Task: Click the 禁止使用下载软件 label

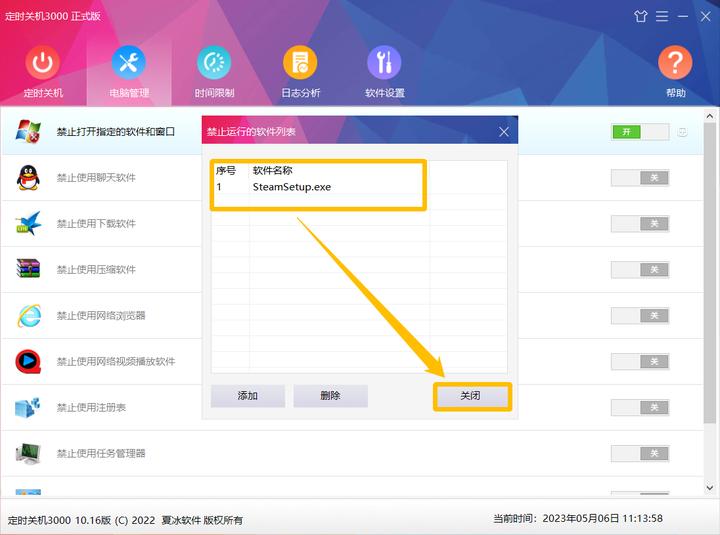Action: pos(96,224)
